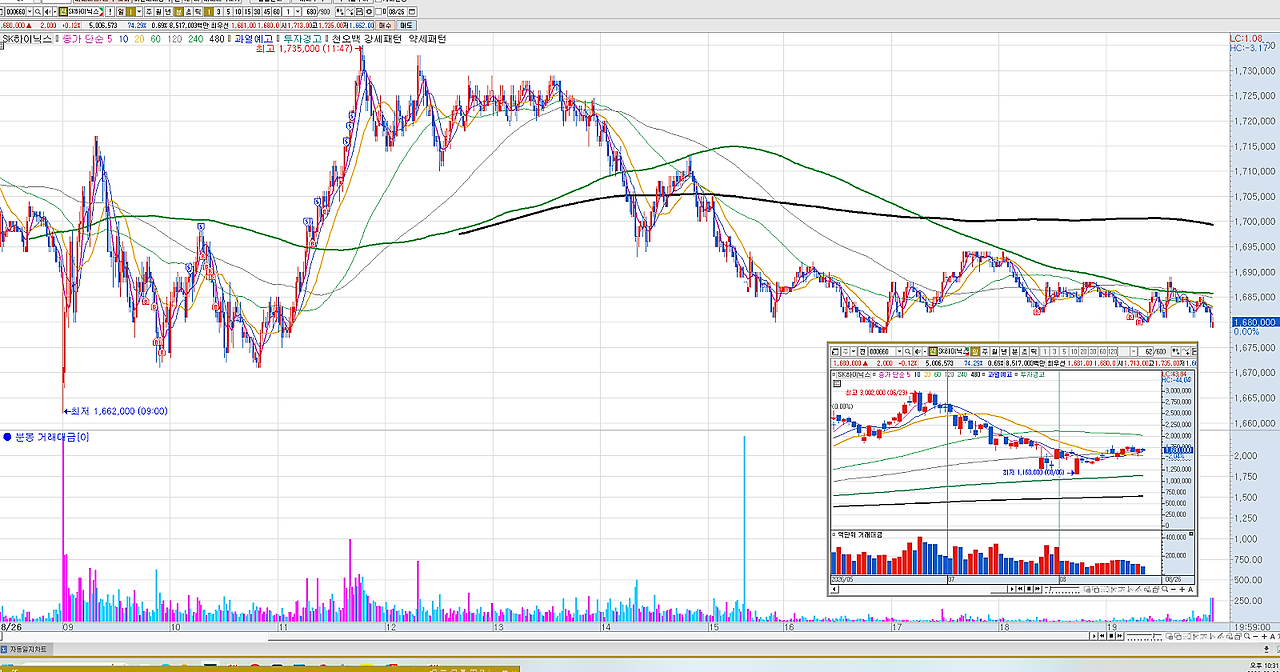The image size is (1280, 672).
Task: Click SK하이닉스 label in chart legend
Action: point(27,39)
